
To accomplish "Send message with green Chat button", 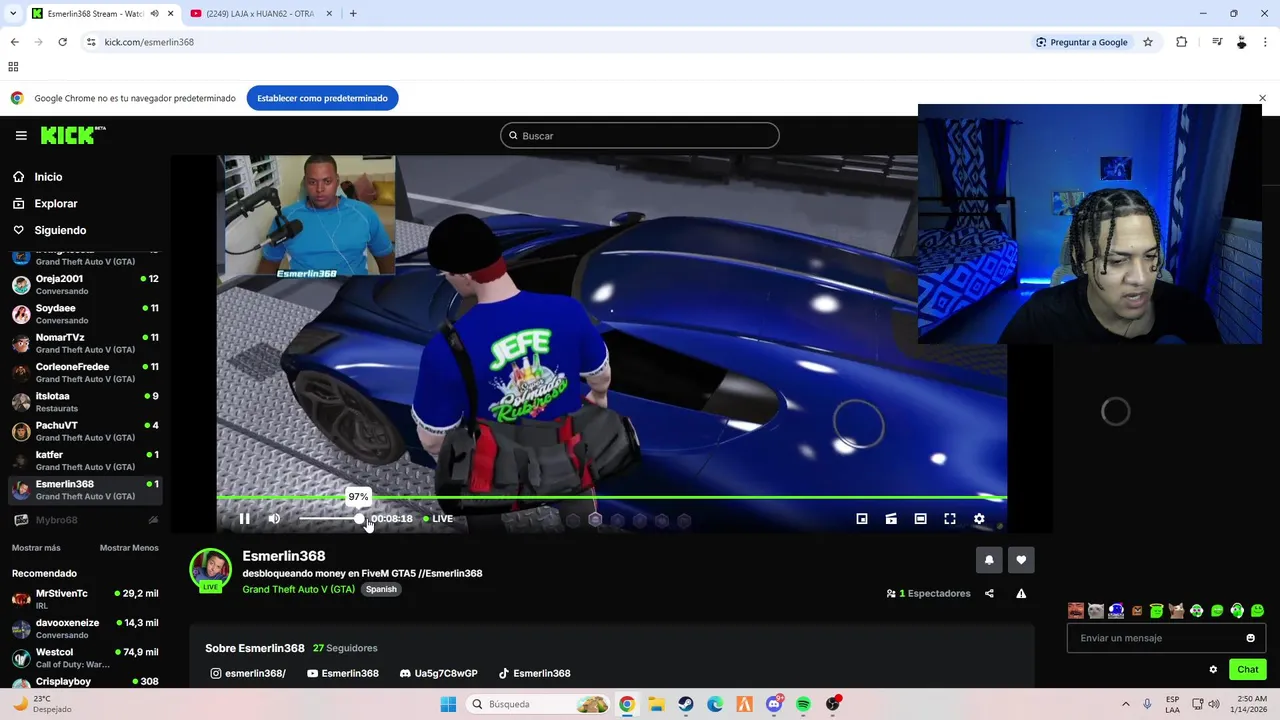I will coord(1247,670).
